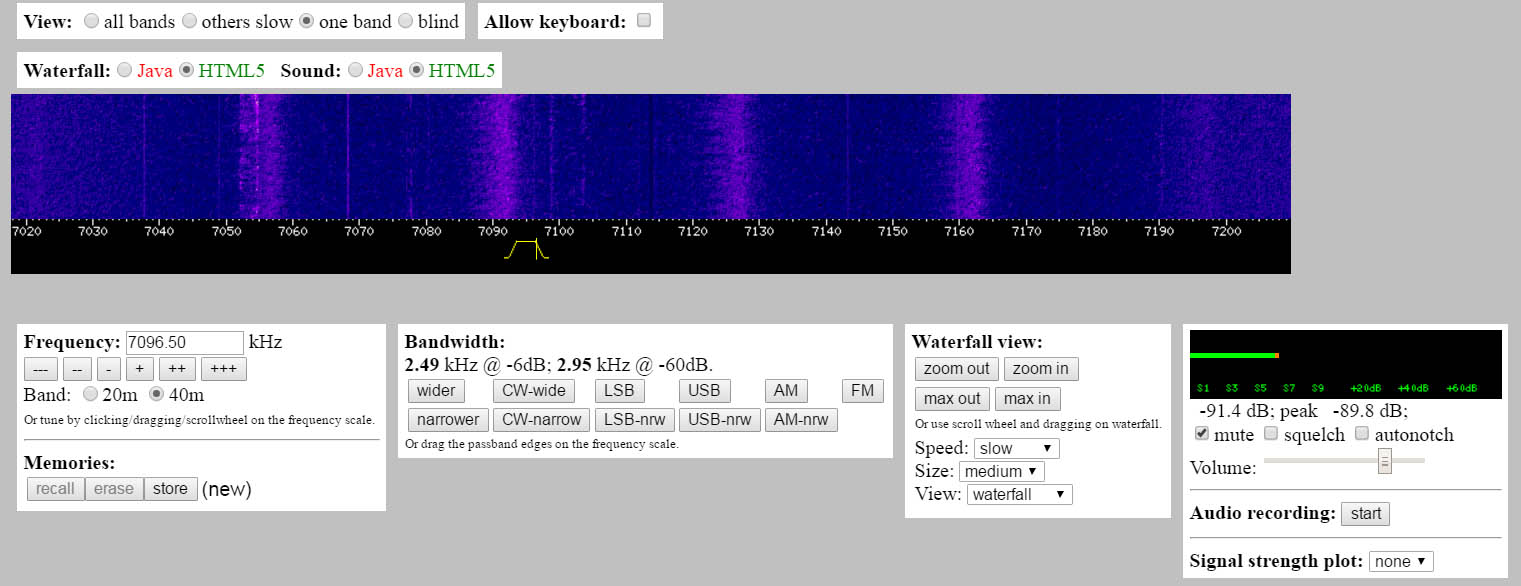
Task: Click the yellow passband marker on scale
Action: [527, 250]
